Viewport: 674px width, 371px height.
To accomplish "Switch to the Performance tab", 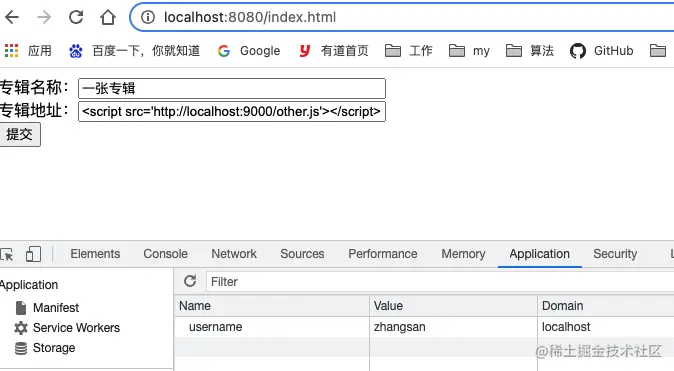I will click(x=383, y=254).
